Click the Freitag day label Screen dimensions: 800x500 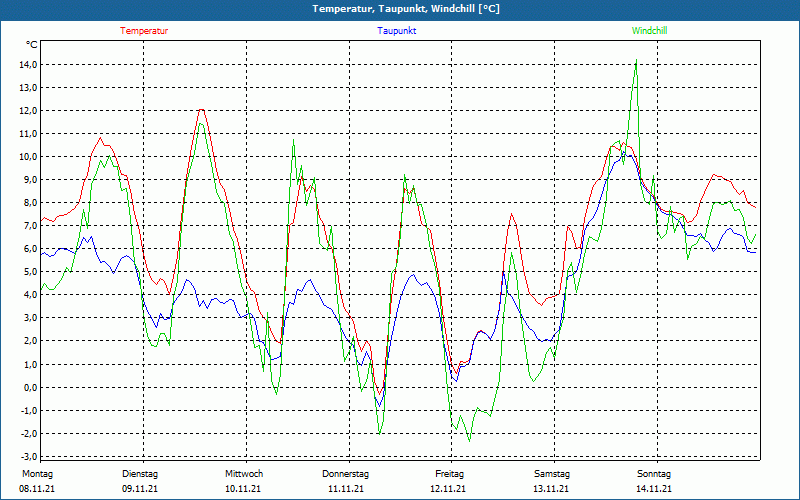click(449, 474)
